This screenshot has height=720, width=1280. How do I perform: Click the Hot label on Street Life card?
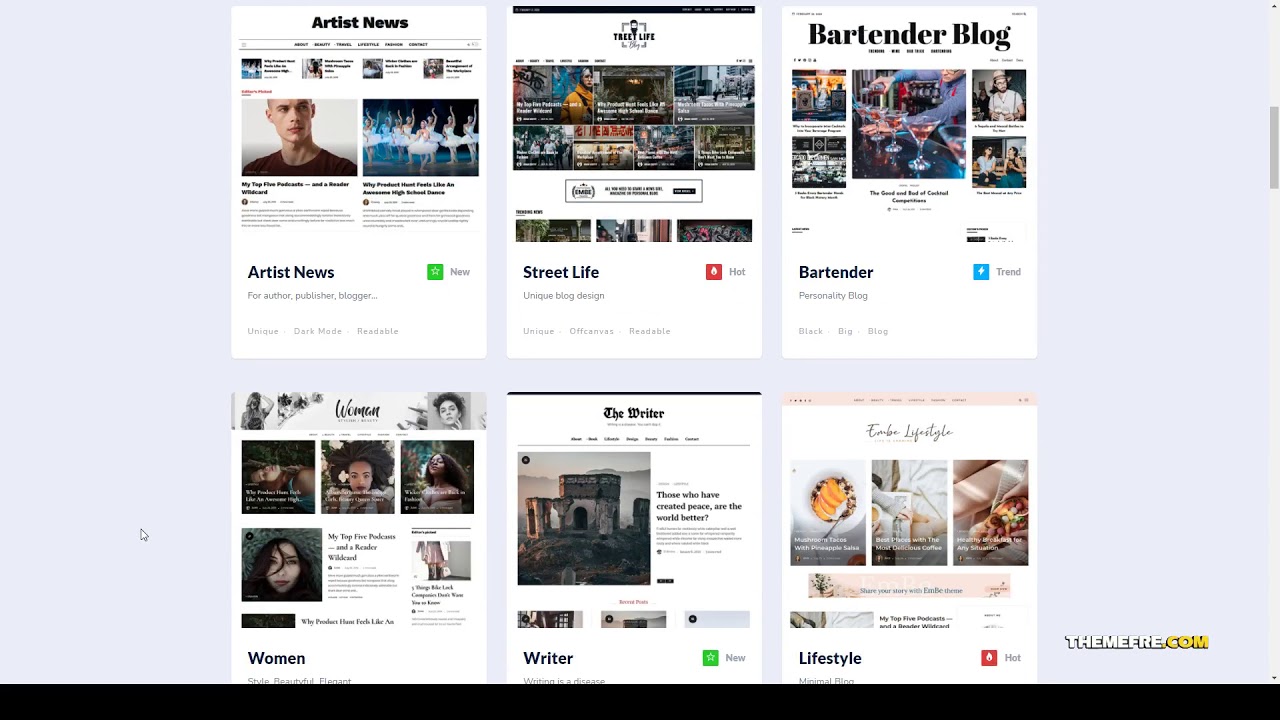pos(737,272)
